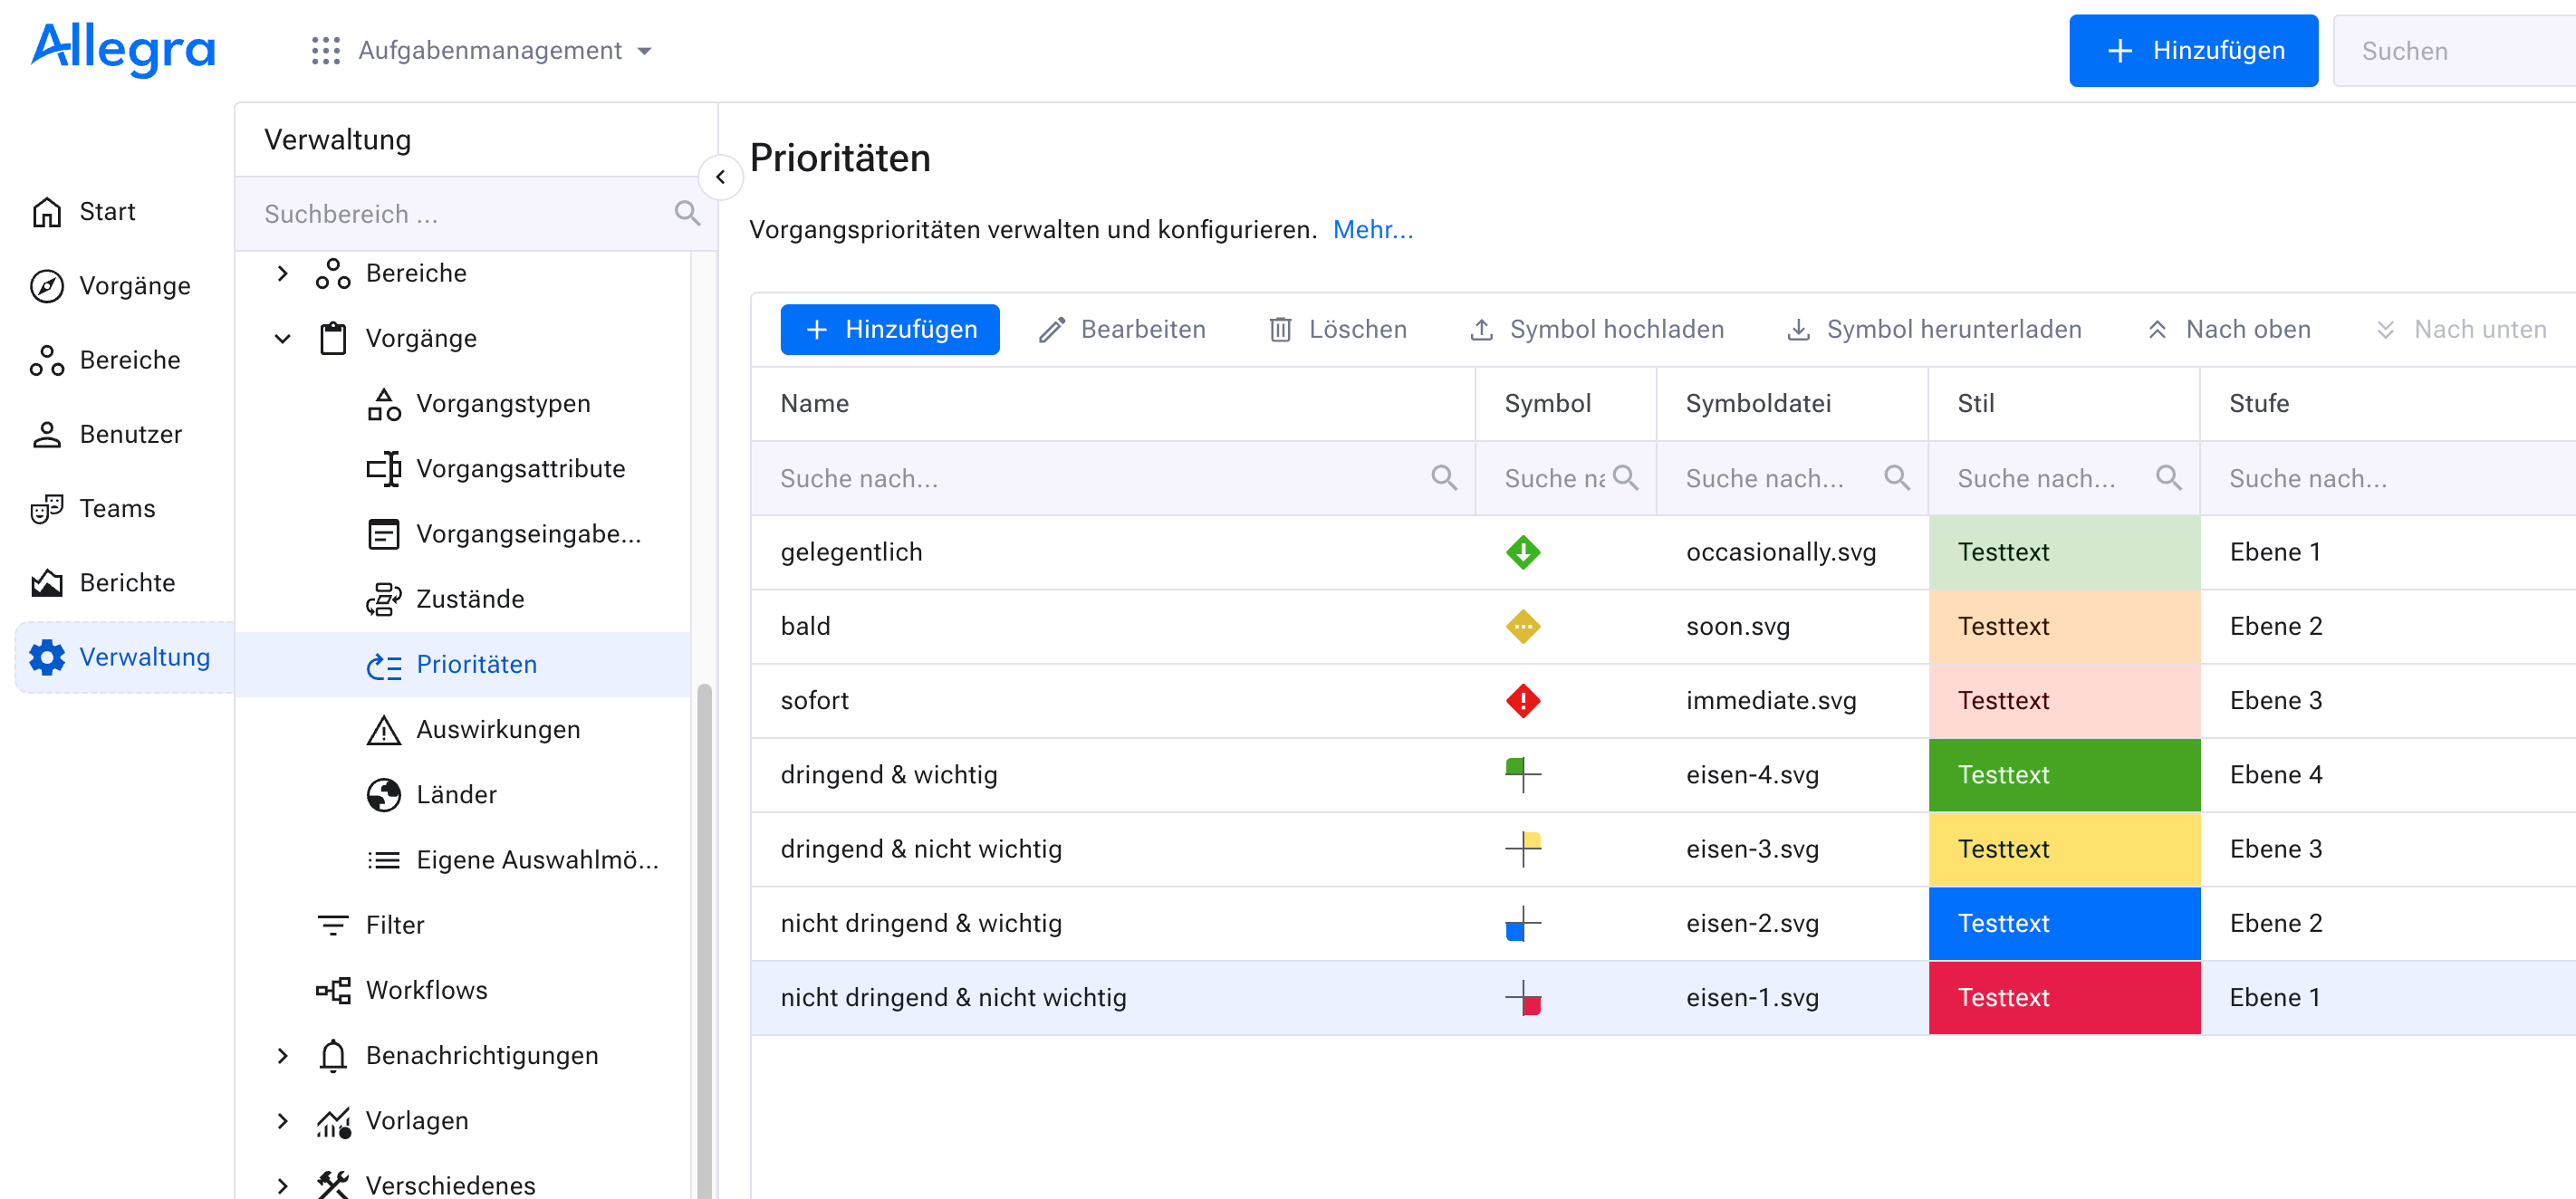The height and width of the screenshot is (1199, 2576).
Task: Click the Bearbeiten toolbar button
Action: [x=1122, y=330]
